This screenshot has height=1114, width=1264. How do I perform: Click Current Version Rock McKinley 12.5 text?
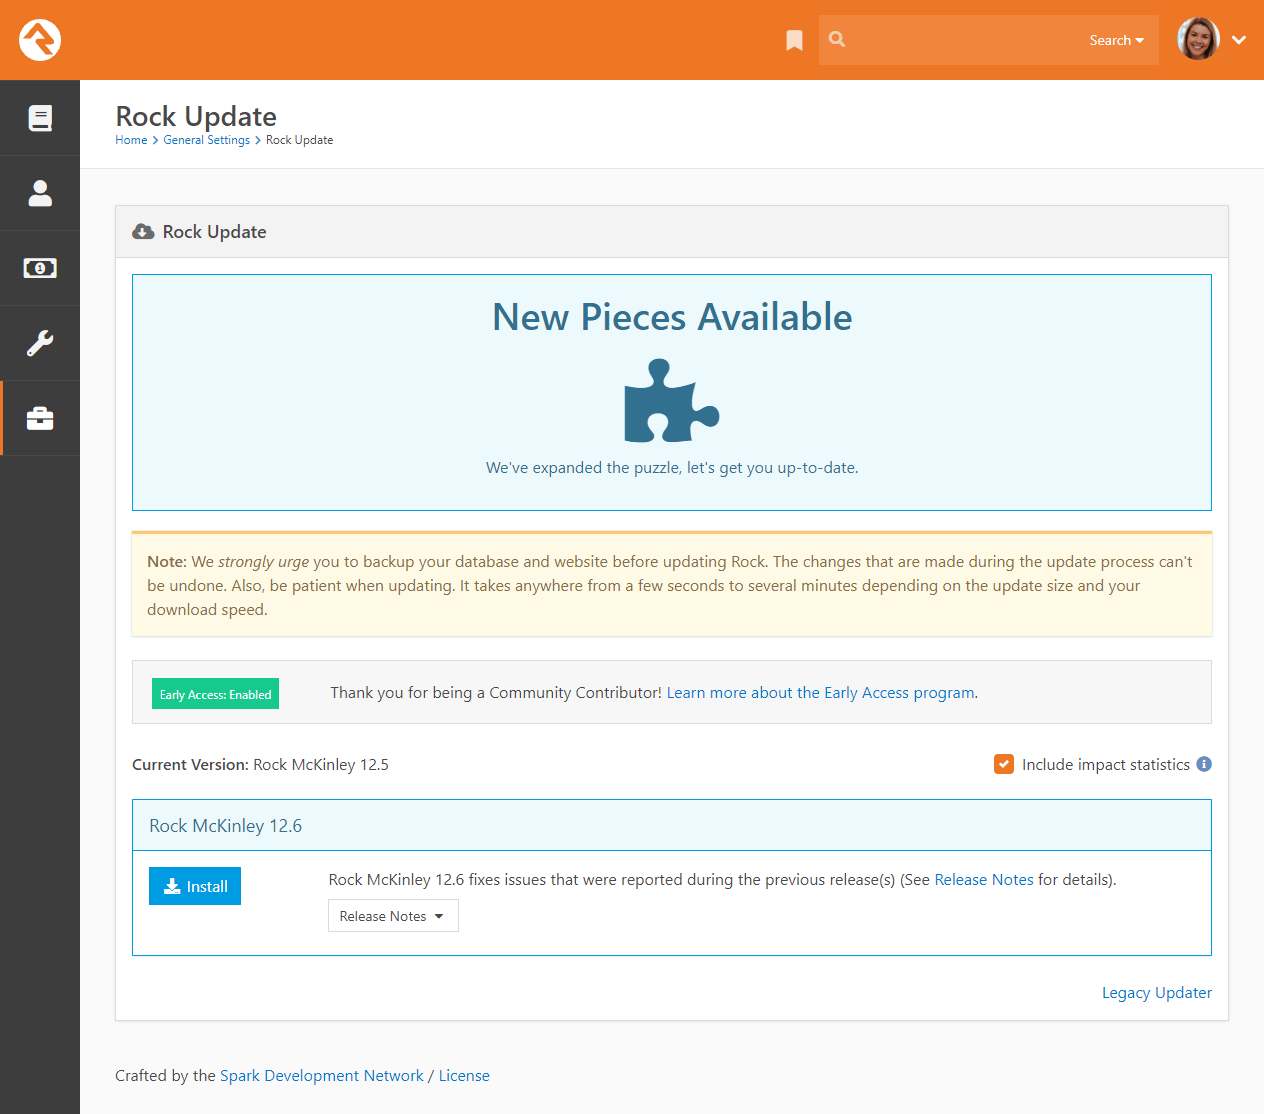coord(260,764)
